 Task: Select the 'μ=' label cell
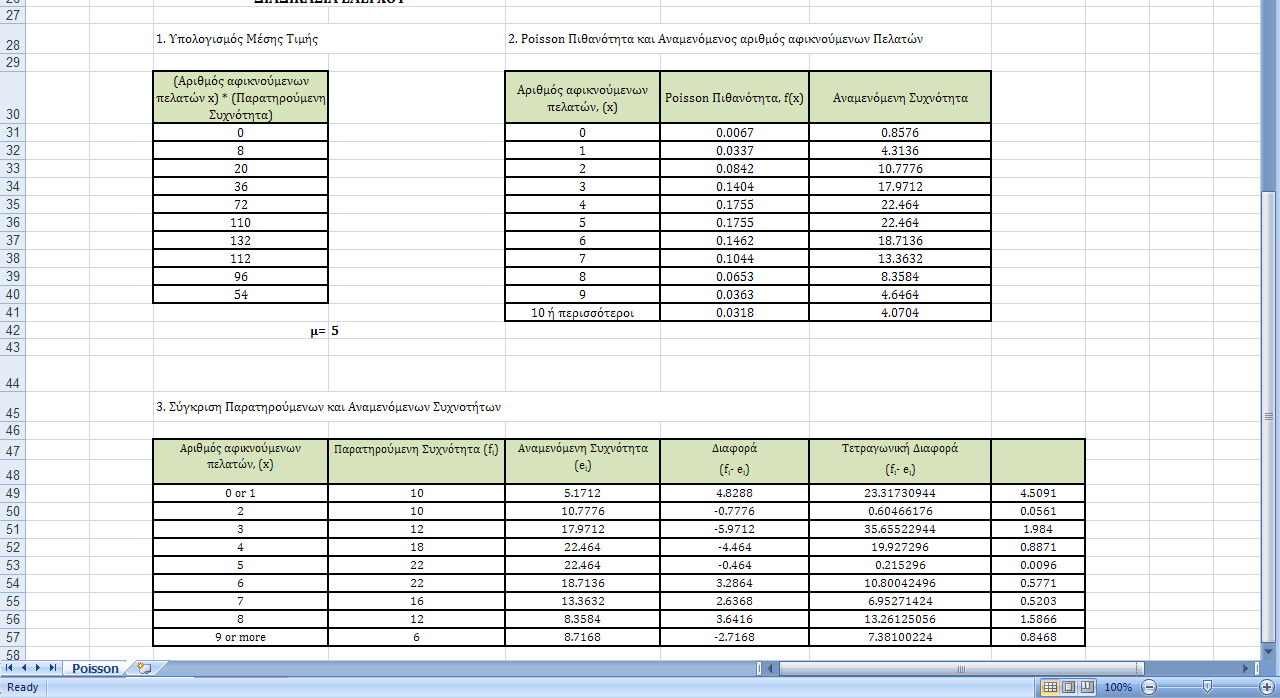coord(240,330)
